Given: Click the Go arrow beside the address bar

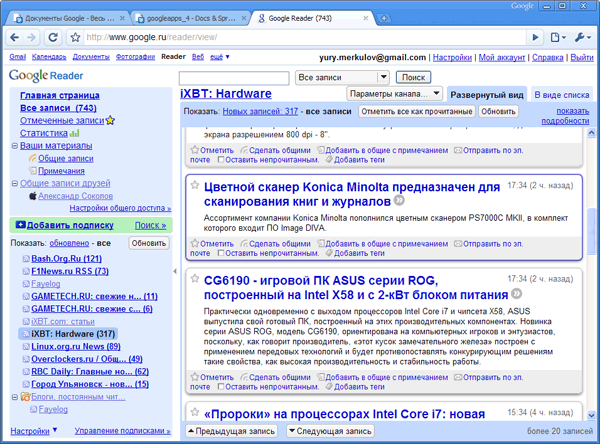Looking at the screenshot, I should [x=535, y=37].
